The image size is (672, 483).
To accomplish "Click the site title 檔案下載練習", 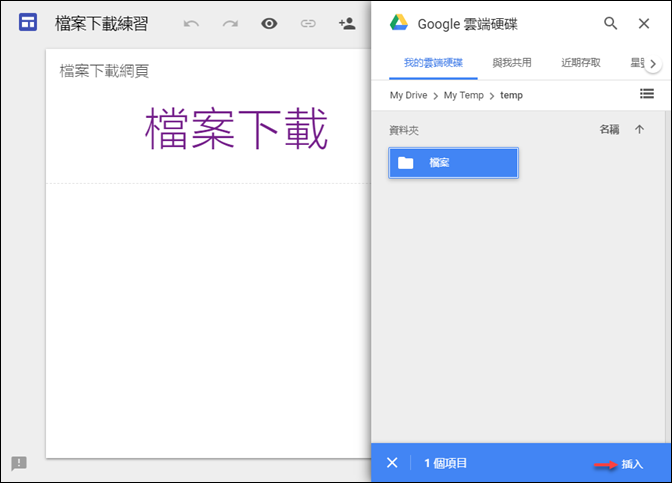I will click(101, 24).
